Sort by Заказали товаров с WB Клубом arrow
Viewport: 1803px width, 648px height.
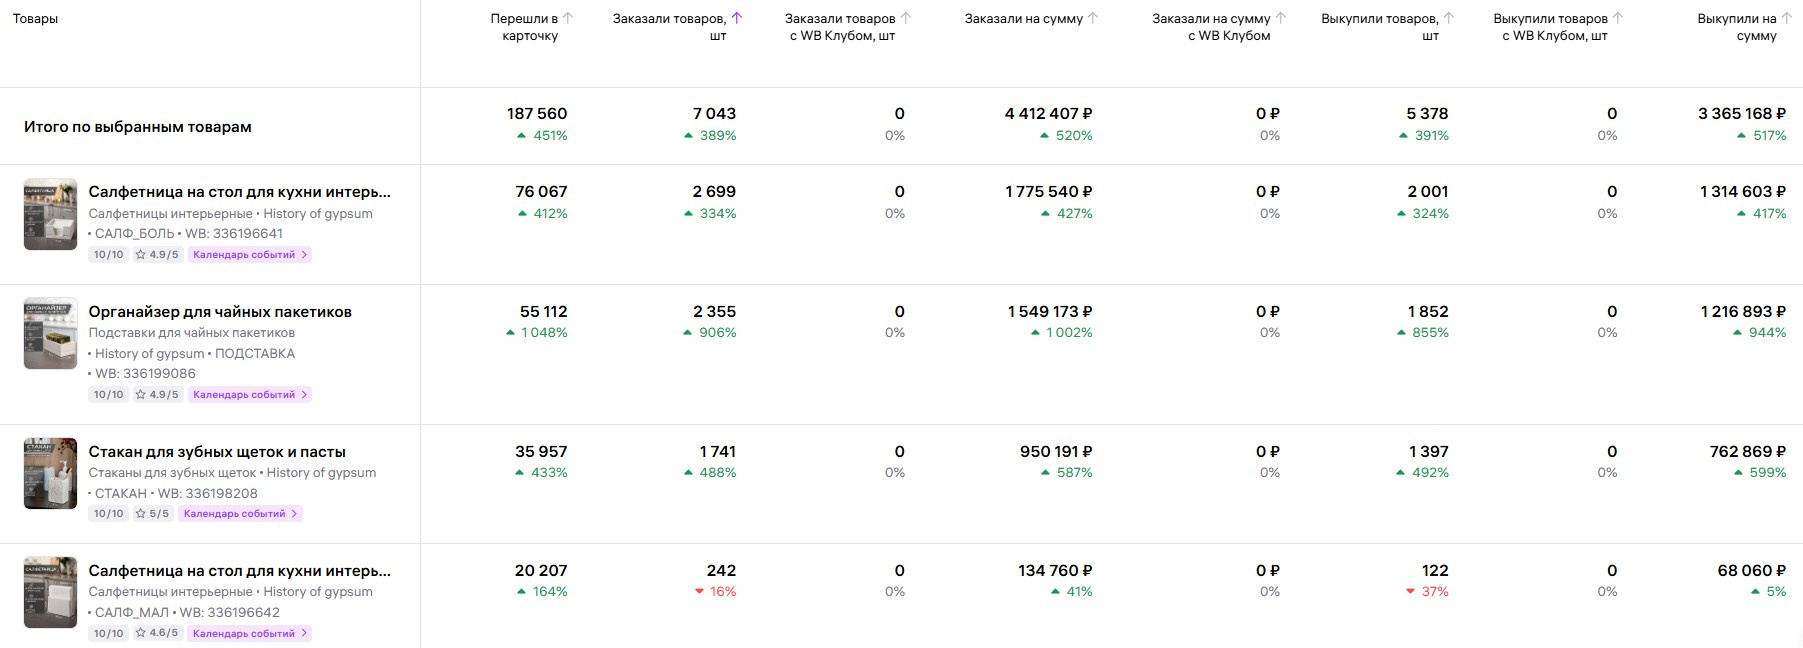click(906, 18)
